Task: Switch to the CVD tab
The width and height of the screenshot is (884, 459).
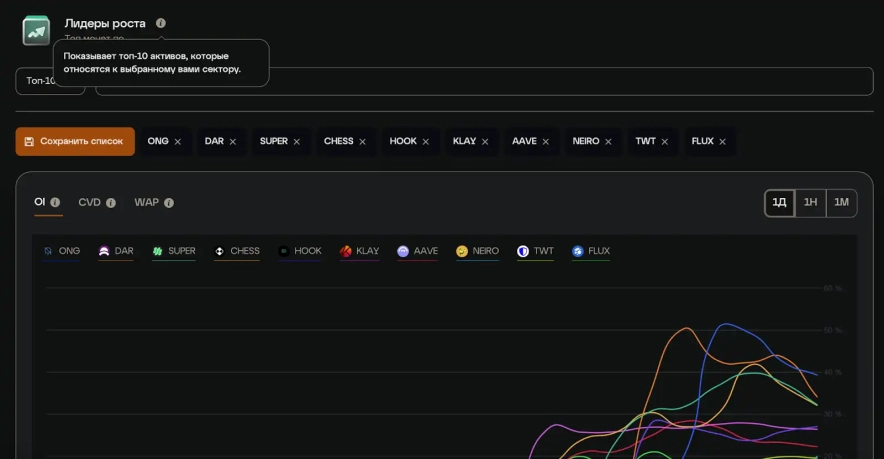Action: click(x=89, y=203)
